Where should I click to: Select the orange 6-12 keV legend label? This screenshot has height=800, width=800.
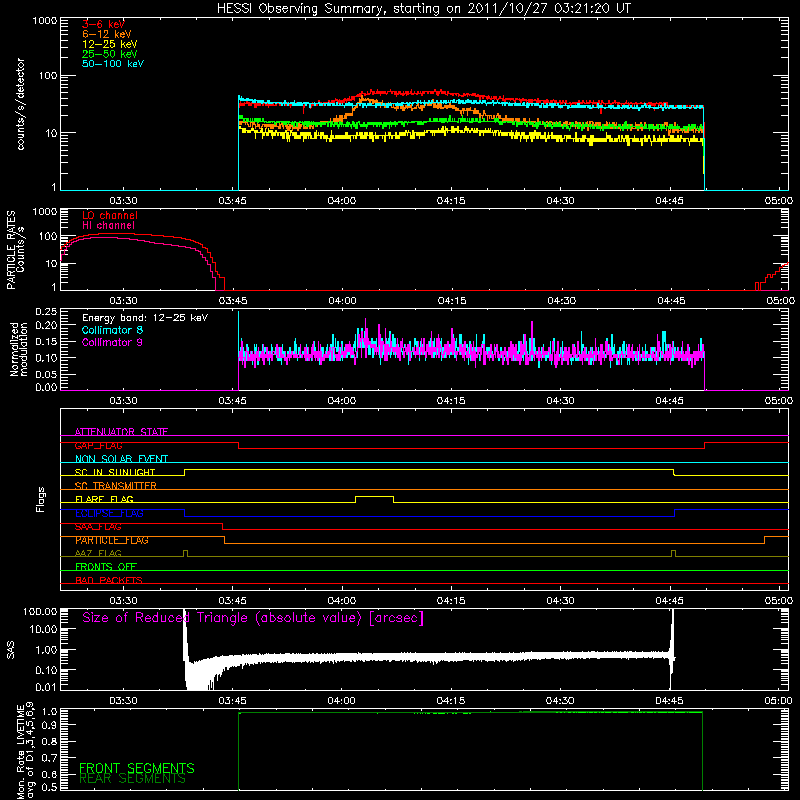107,34
